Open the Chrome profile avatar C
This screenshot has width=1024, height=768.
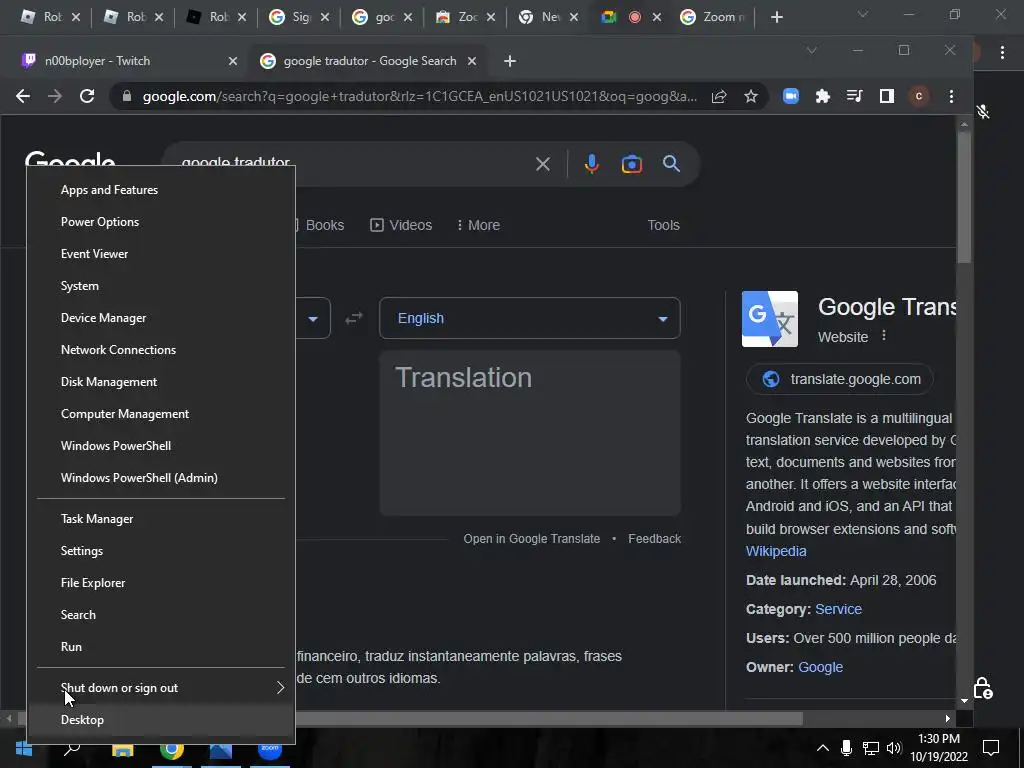point(919,97)
